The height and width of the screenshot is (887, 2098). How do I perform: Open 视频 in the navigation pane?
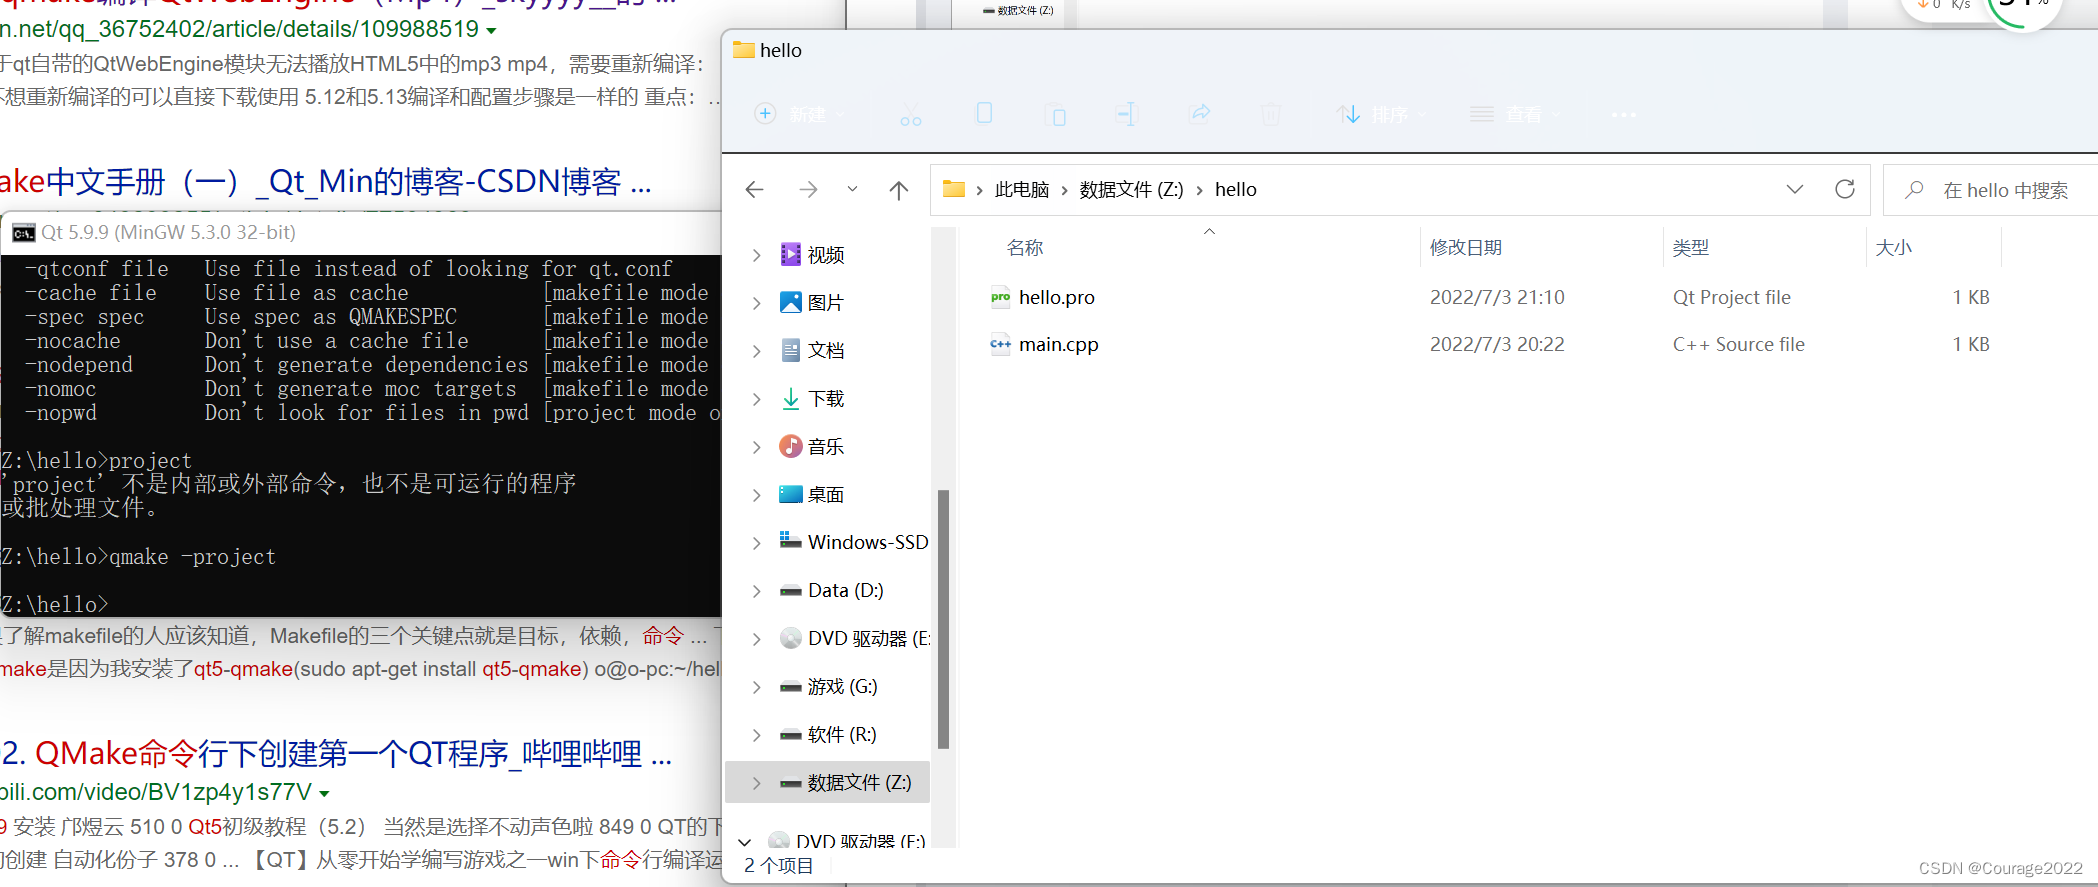tap(825, 255)
